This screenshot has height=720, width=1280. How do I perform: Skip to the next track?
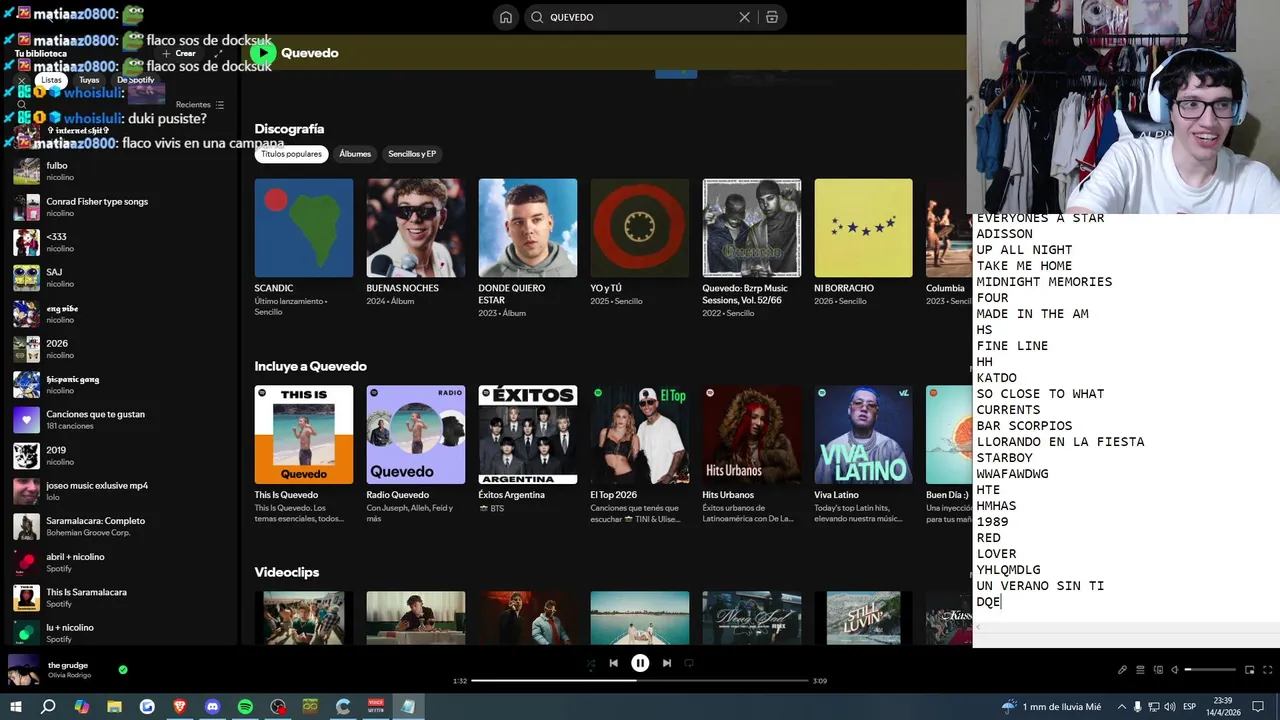coord(666,662)
